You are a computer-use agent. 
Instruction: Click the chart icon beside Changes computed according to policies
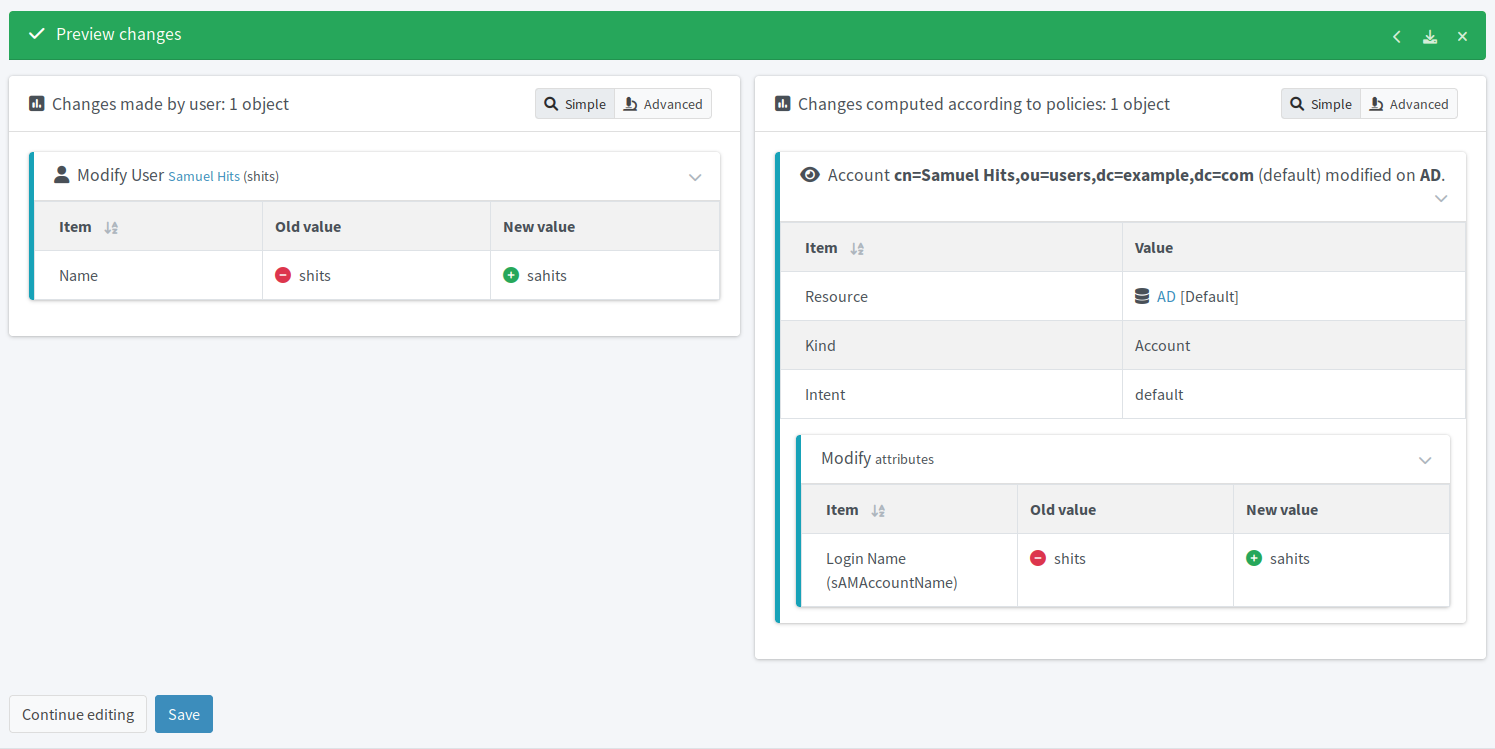(x=781, y=103)
